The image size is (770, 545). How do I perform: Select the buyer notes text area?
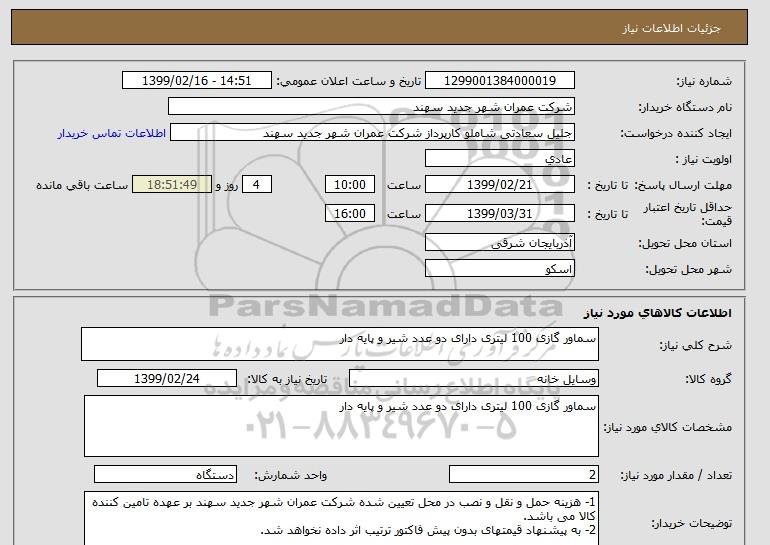coord(341,518)
